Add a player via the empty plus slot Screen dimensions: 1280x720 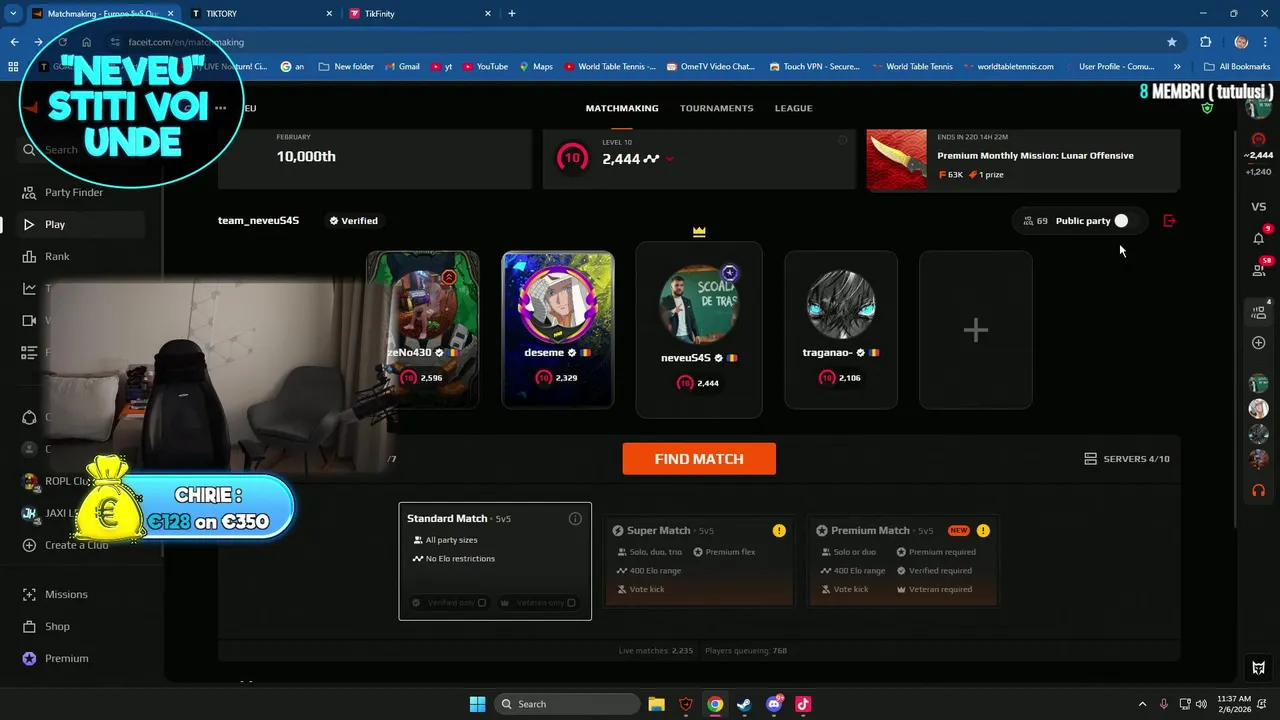(x=975, y=330)
